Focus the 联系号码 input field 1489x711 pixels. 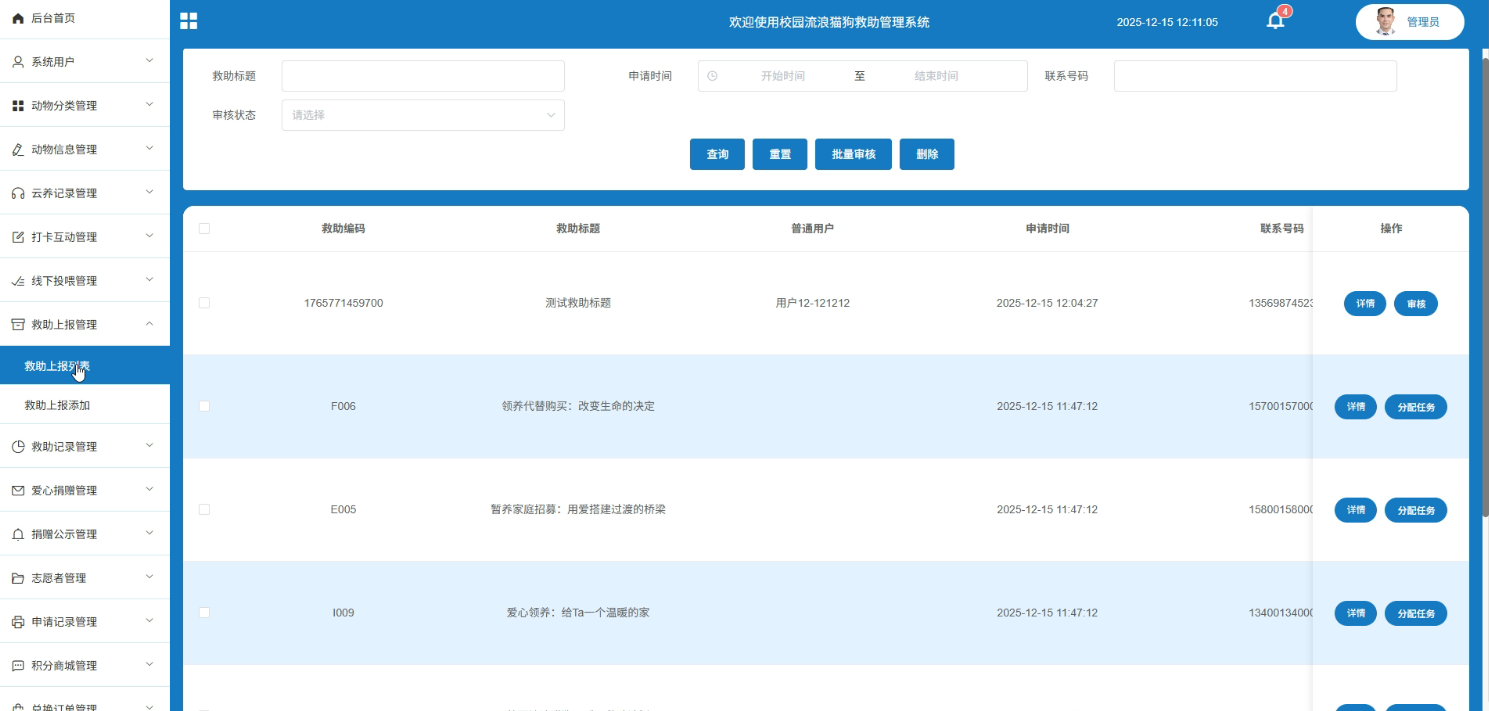pyautogui.click(x=1255, y=76)
